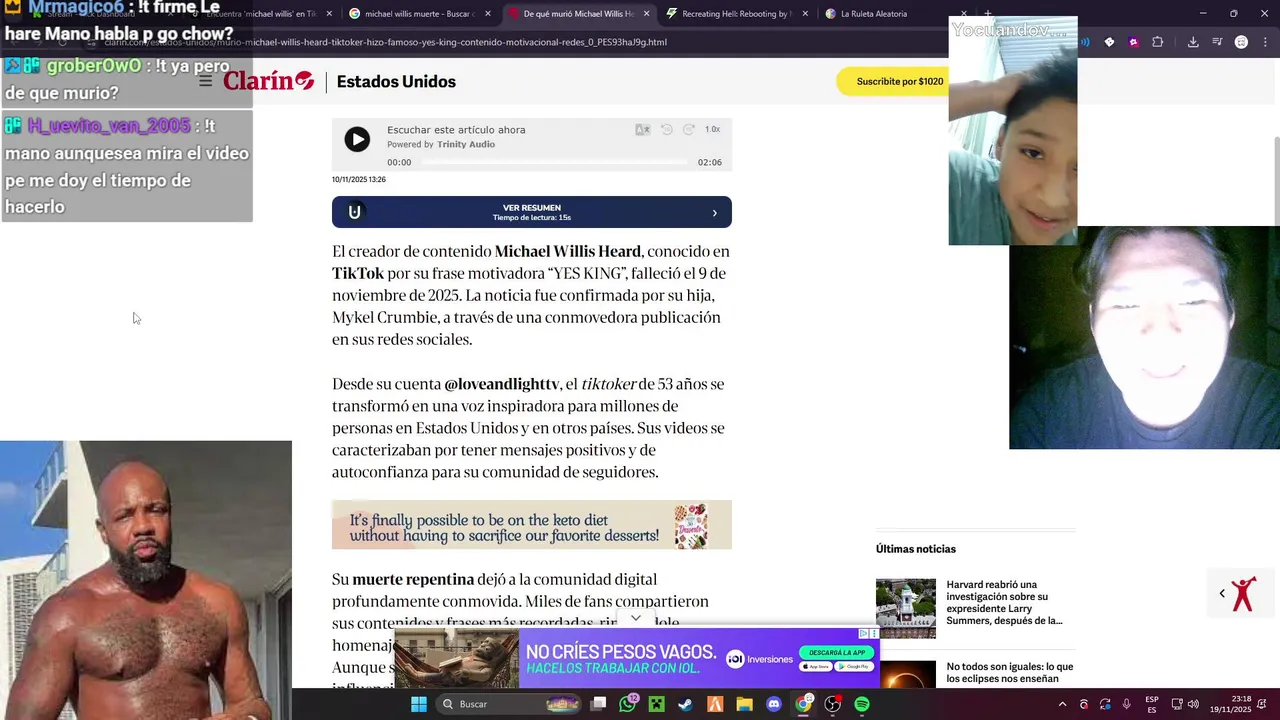Switch to 'De qué murió Michael Willis' tab
Viewport: 1280px width, 720px height.
click(578, 14)
